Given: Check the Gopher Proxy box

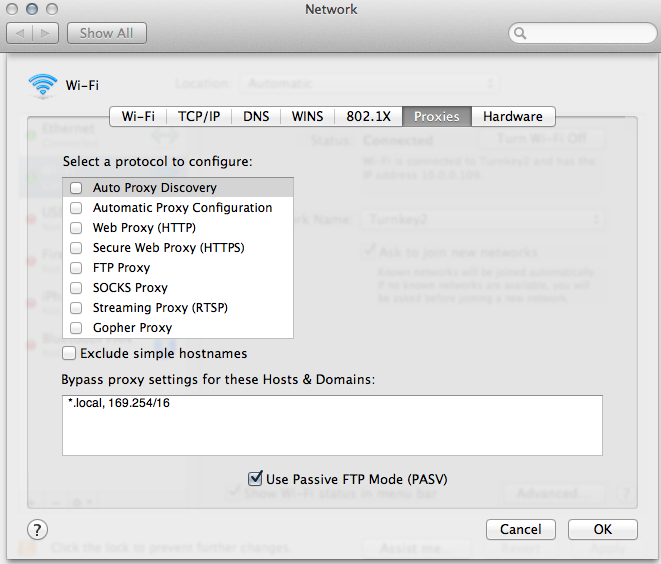Looking at the screenshot, I should [76, 328].
